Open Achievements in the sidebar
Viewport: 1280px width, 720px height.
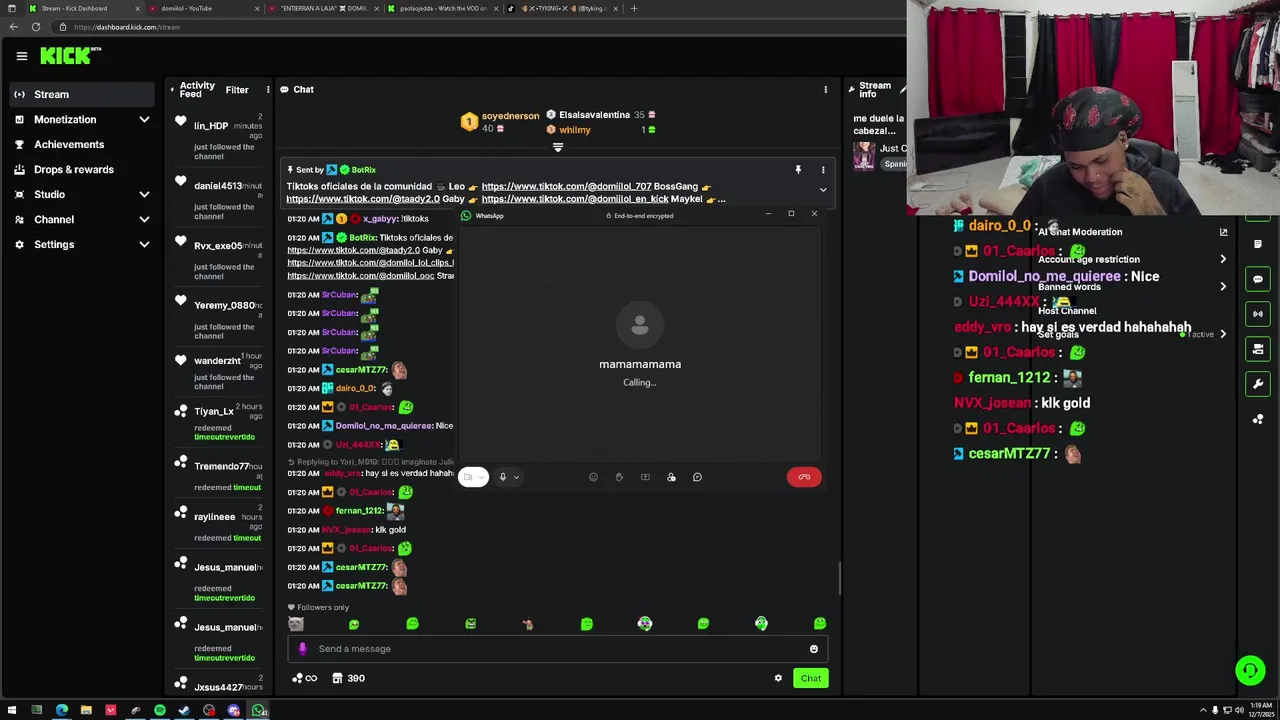[82, 144]
